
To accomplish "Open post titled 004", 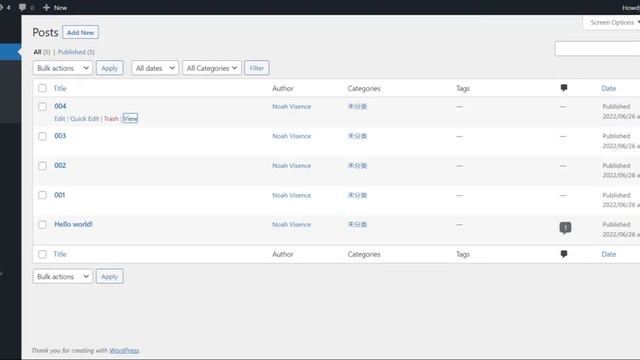I will pos(60,106).
